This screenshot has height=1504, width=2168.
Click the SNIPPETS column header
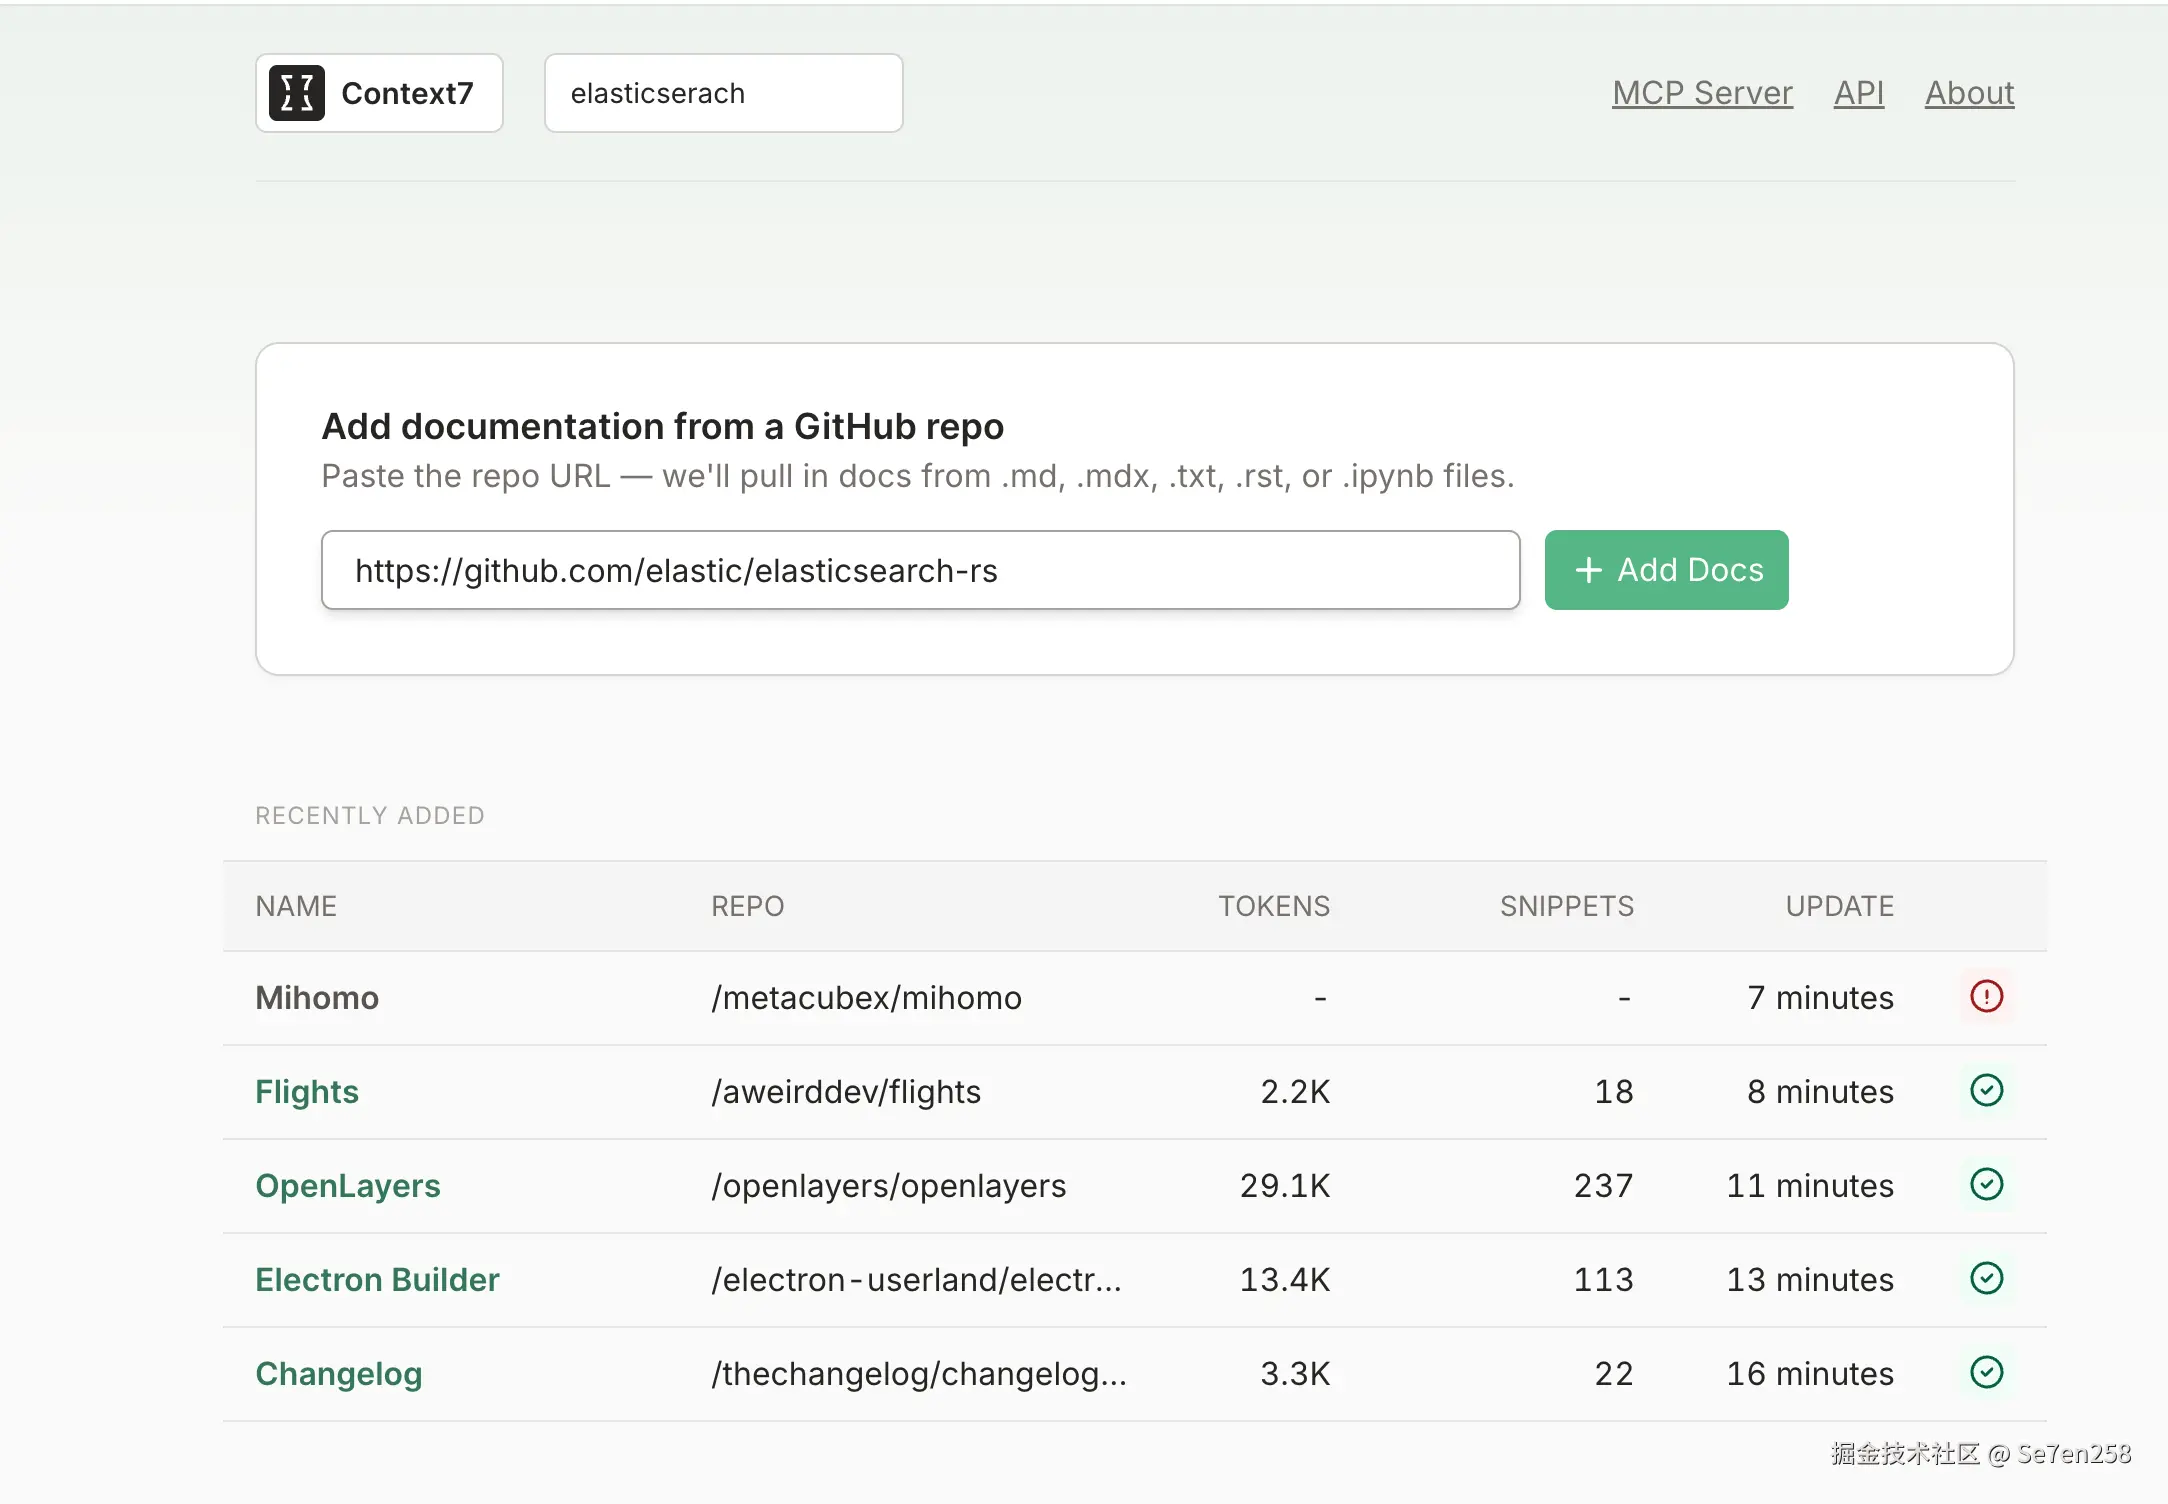(1566, 906)
